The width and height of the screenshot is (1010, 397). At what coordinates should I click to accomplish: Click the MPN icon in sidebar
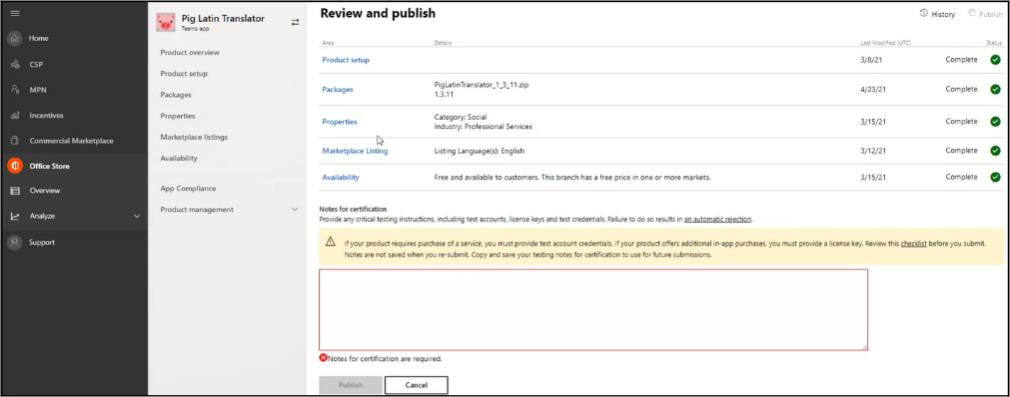15,90
